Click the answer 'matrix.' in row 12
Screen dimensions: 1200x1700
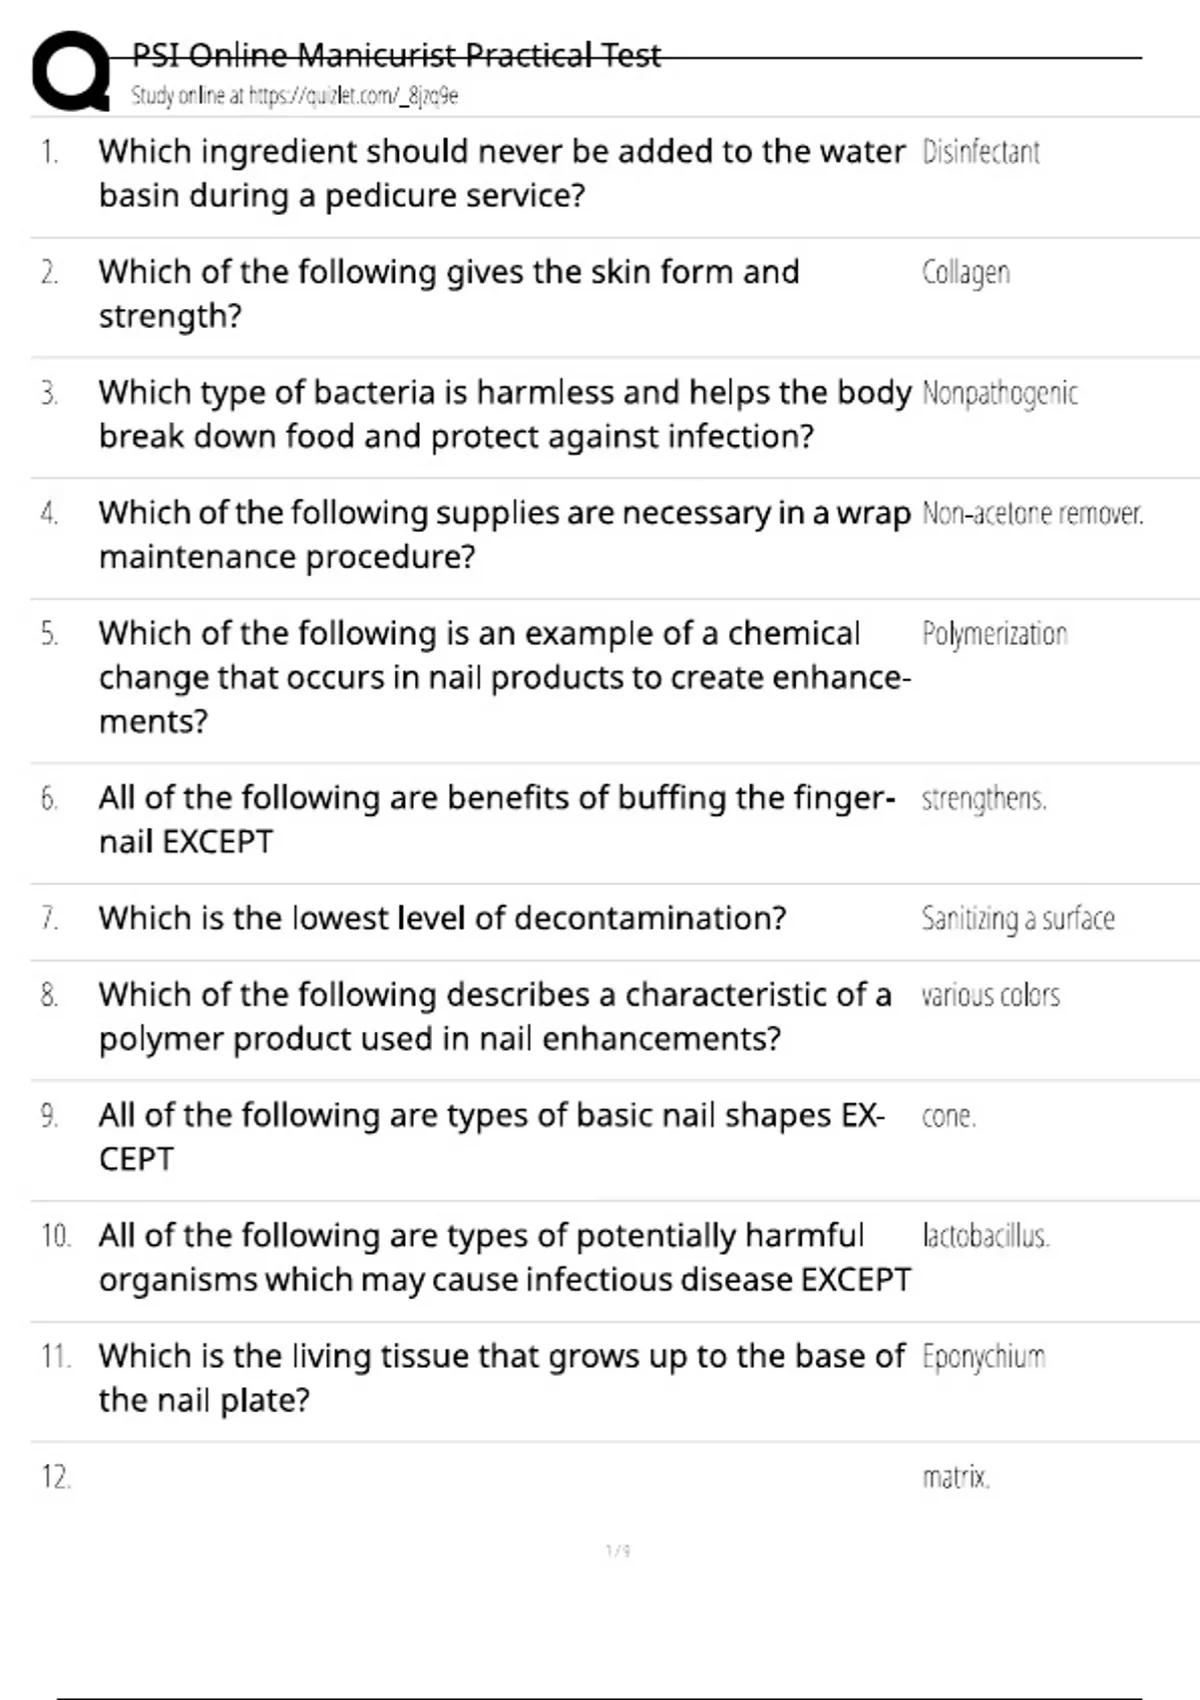(956, 1477)
